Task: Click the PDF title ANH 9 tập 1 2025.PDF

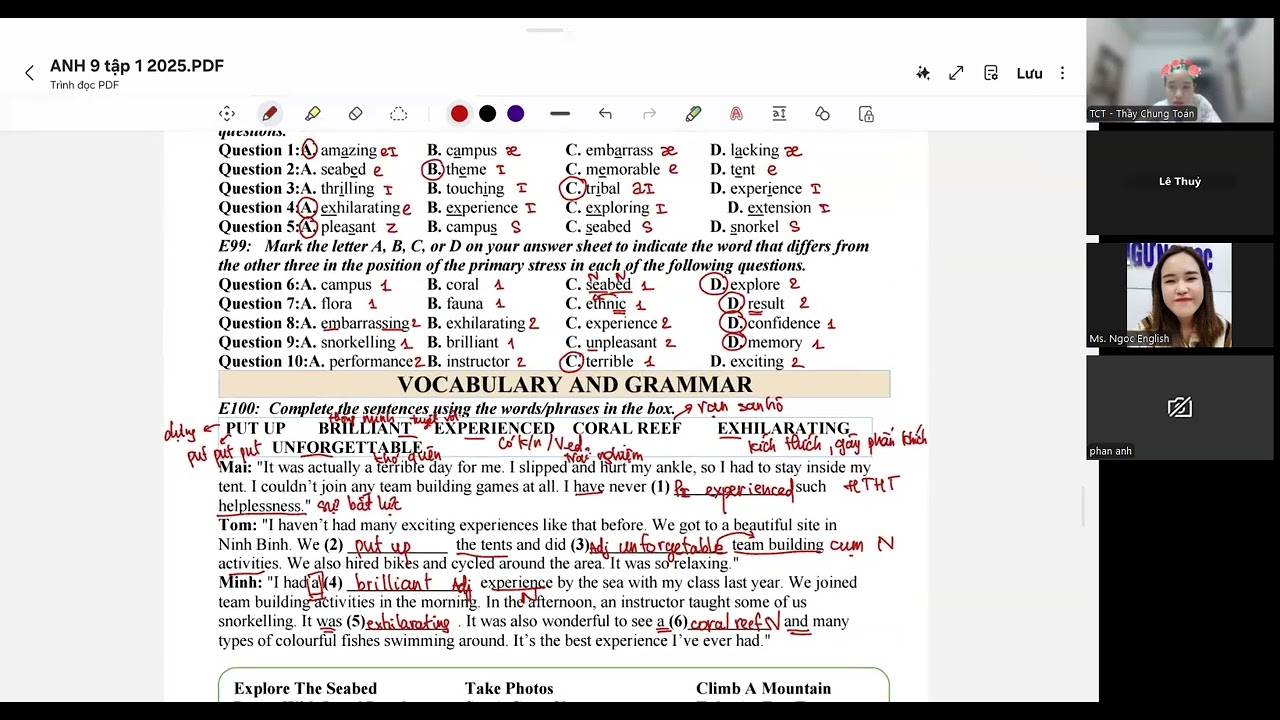Action: [x=137, y=66]
